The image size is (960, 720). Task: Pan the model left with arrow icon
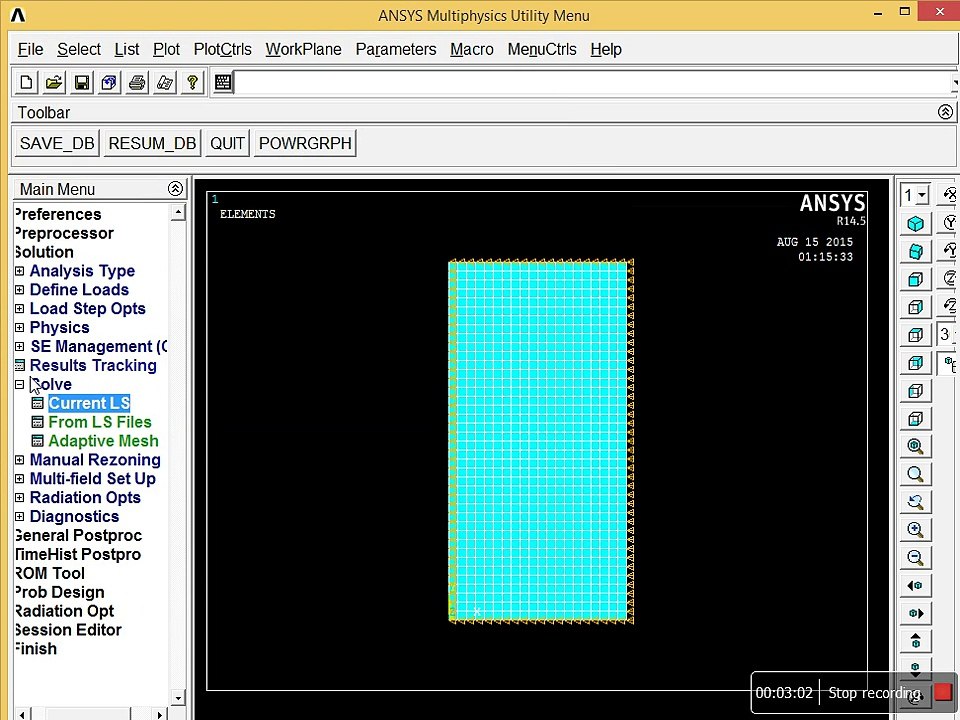(x=915, y=586)
